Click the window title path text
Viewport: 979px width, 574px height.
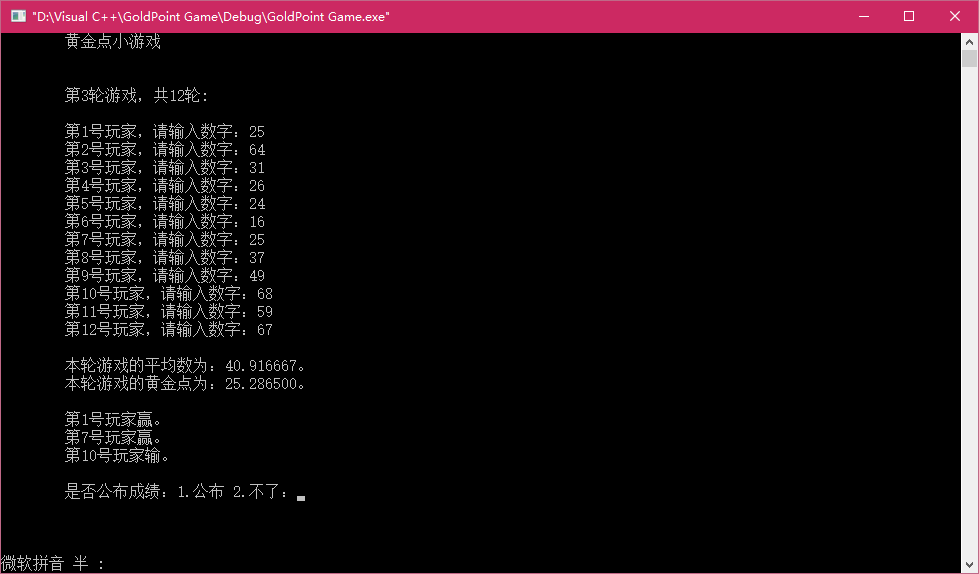[211, 17]
